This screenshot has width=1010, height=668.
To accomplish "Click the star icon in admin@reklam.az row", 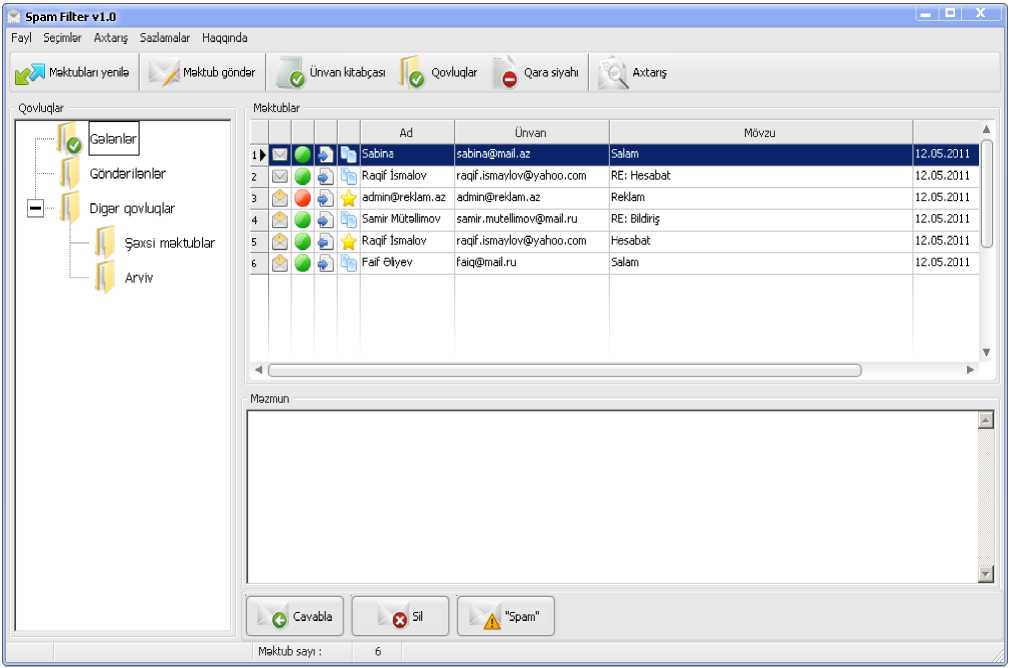I will tap(348, 198).
